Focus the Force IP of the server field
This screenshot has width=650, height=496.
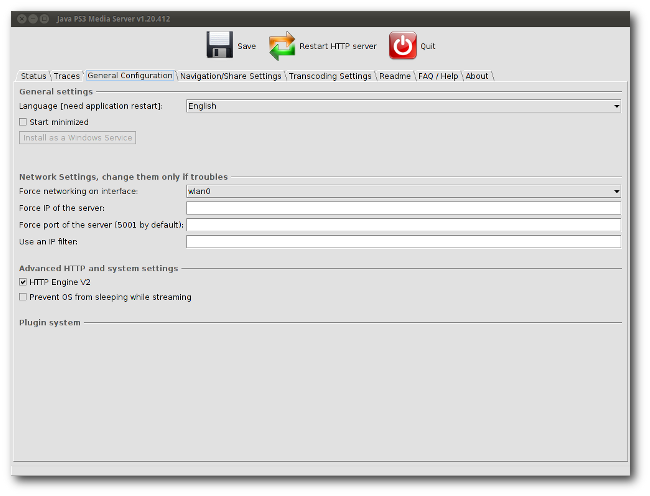click(403, 208)
